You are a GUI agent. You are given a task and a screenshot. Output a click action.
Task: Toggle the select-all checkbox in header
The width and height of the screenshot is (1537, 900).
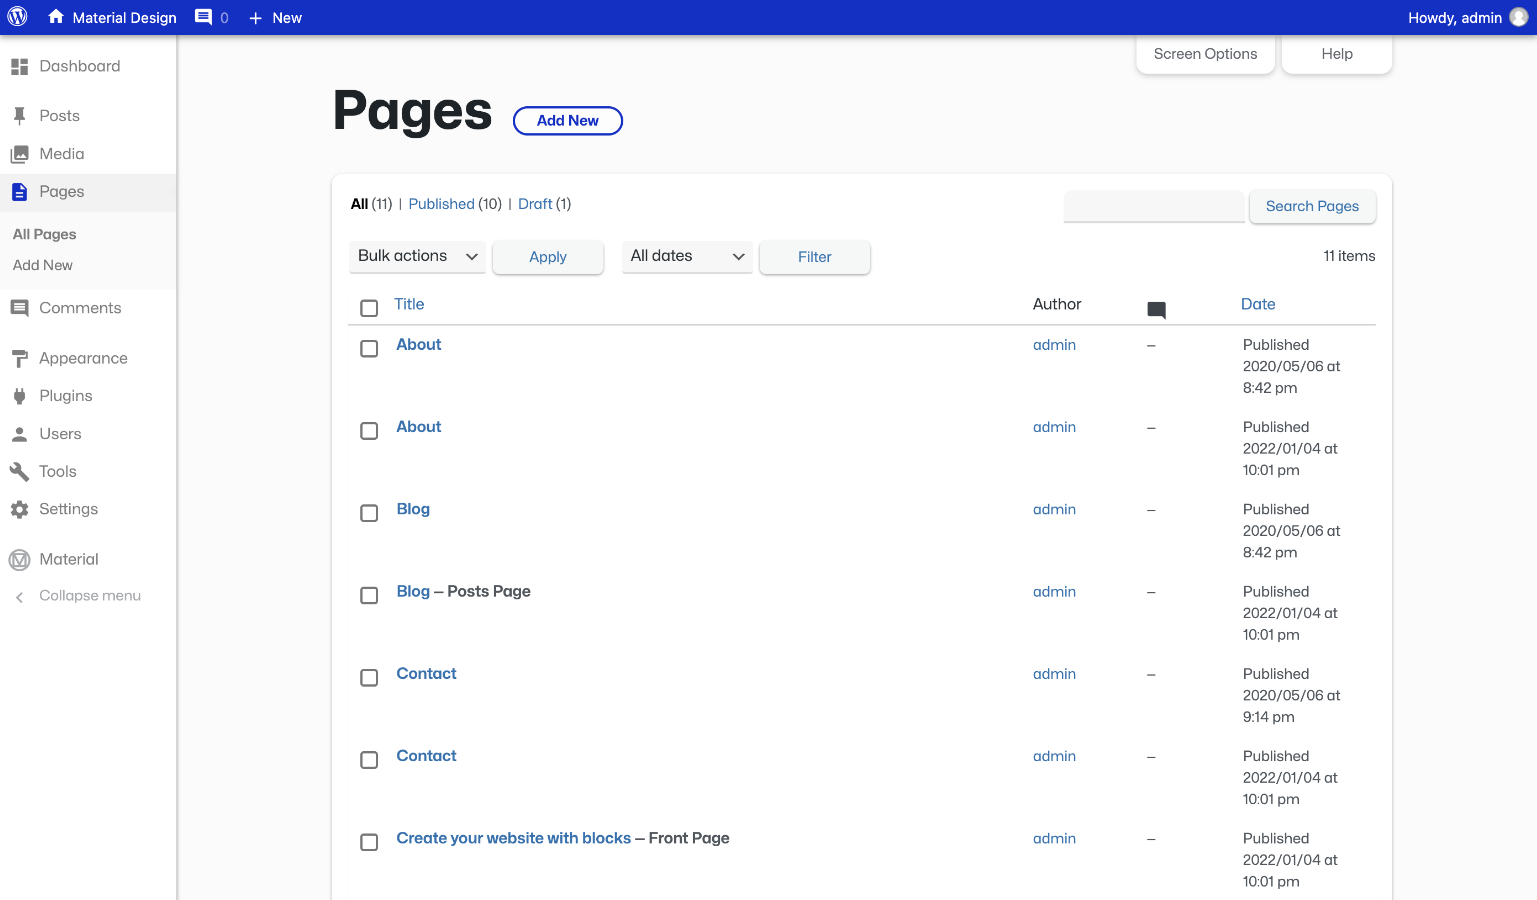(369, 308)
